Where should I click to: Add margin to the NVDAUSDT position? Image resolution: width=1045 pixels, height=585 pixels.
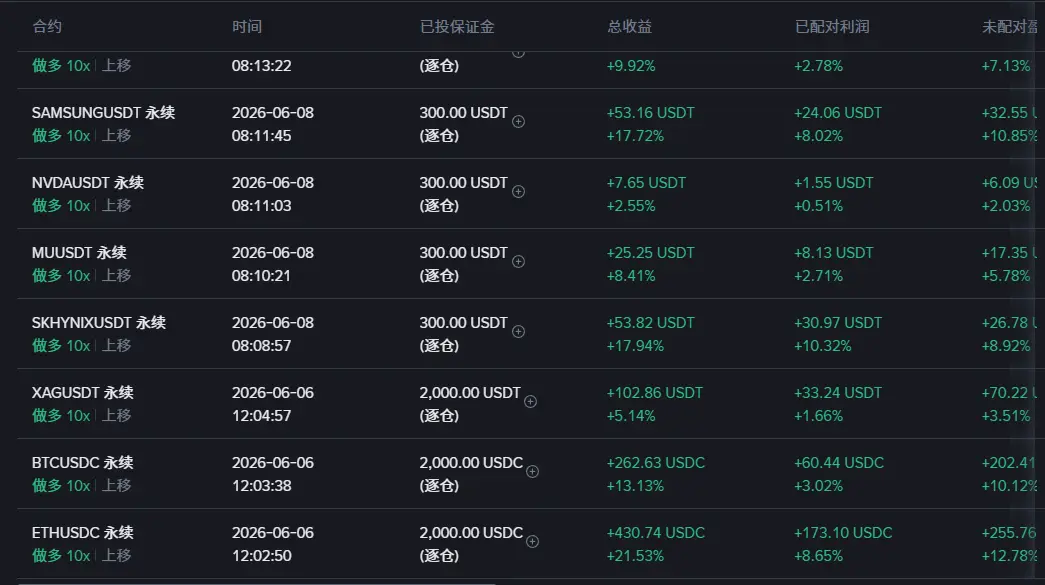click(519, 191)
